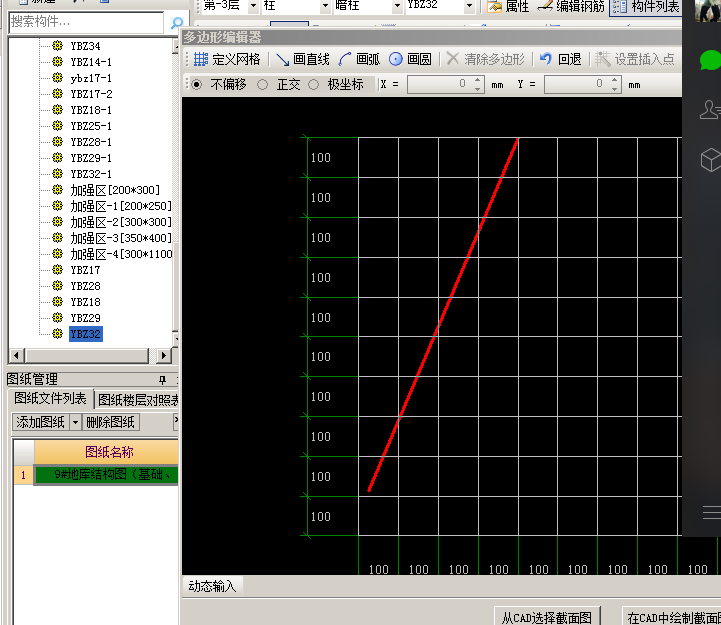Click the 搜索构件 search input field
721x625 pixels.
[86, 22]
